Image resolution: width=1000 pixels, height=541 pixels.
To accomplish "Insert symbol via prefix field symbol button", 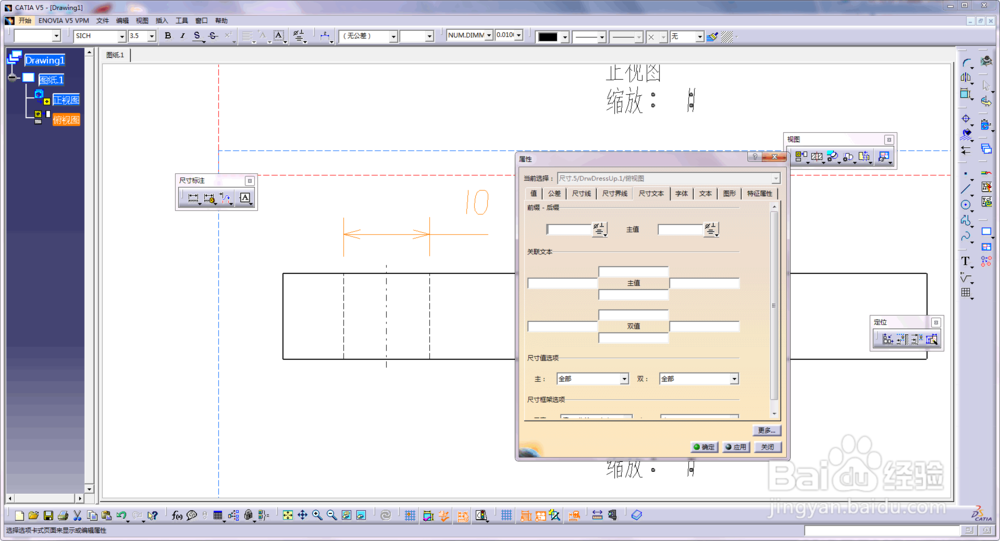I will point(599,229).
